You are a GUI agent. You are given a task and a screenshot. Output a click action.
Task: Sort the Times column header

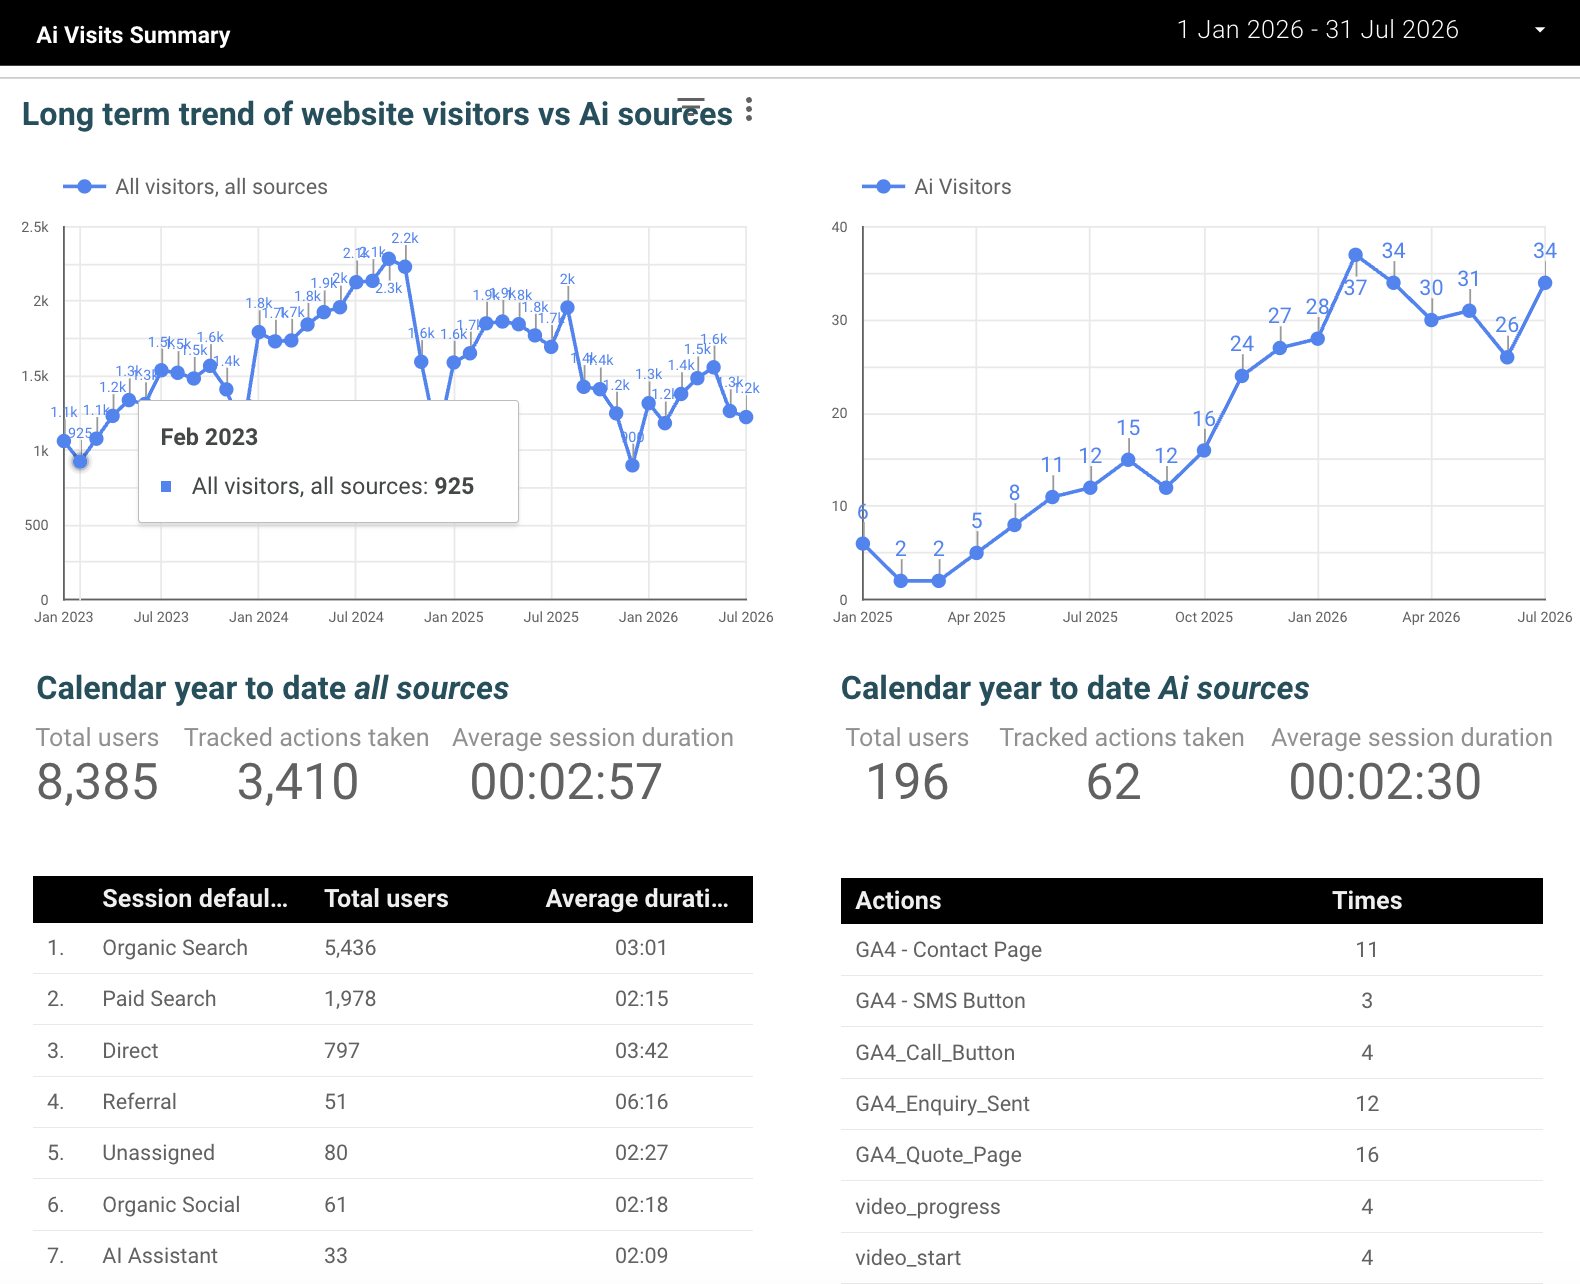(1367, 901)
